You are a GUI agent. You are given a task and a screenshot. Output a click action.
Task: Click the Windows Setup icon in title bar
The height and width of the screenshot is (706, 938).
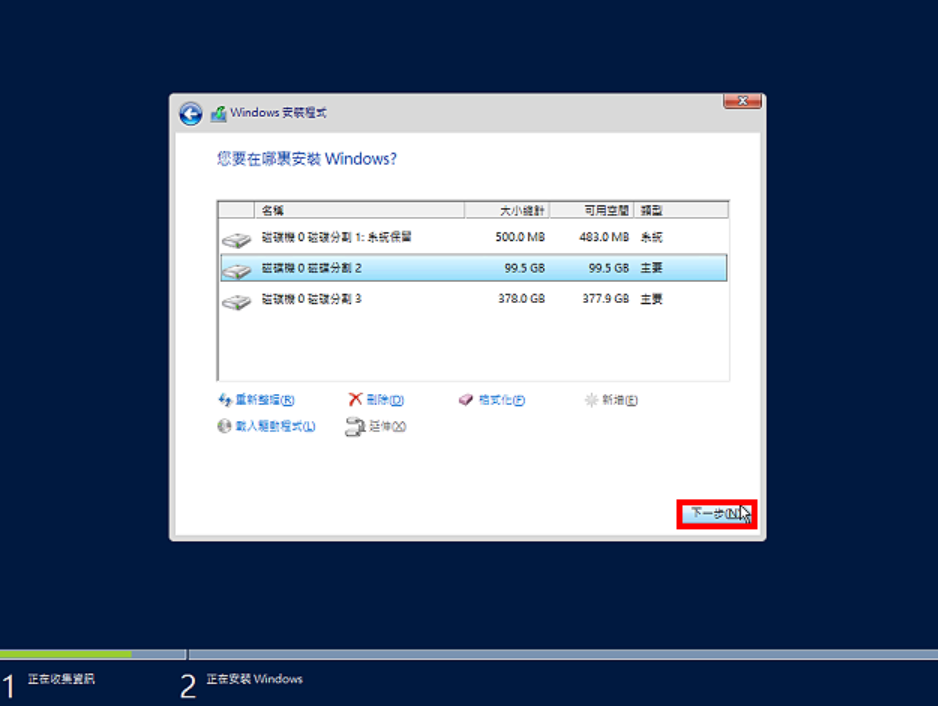218,114
